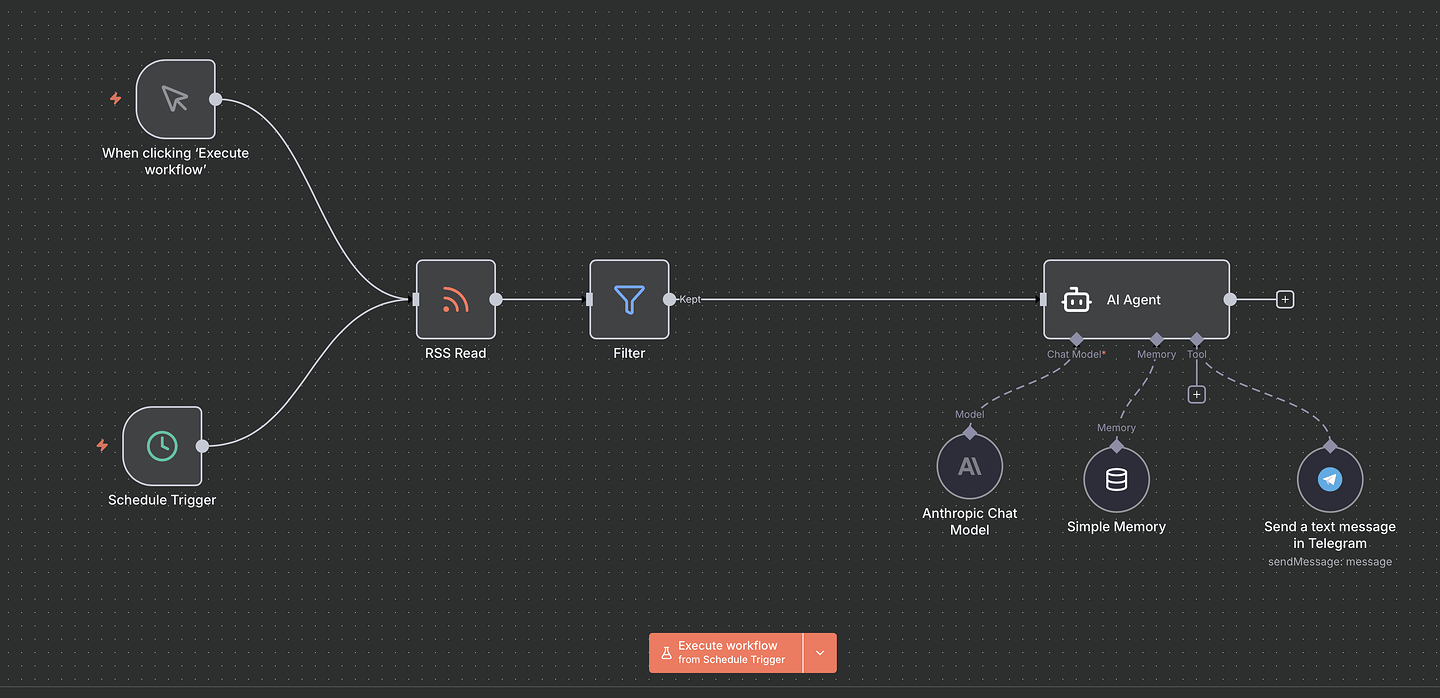Select the clock icon on Schedule Trigger
This screenshot has width=1440, height=698.
162,446
